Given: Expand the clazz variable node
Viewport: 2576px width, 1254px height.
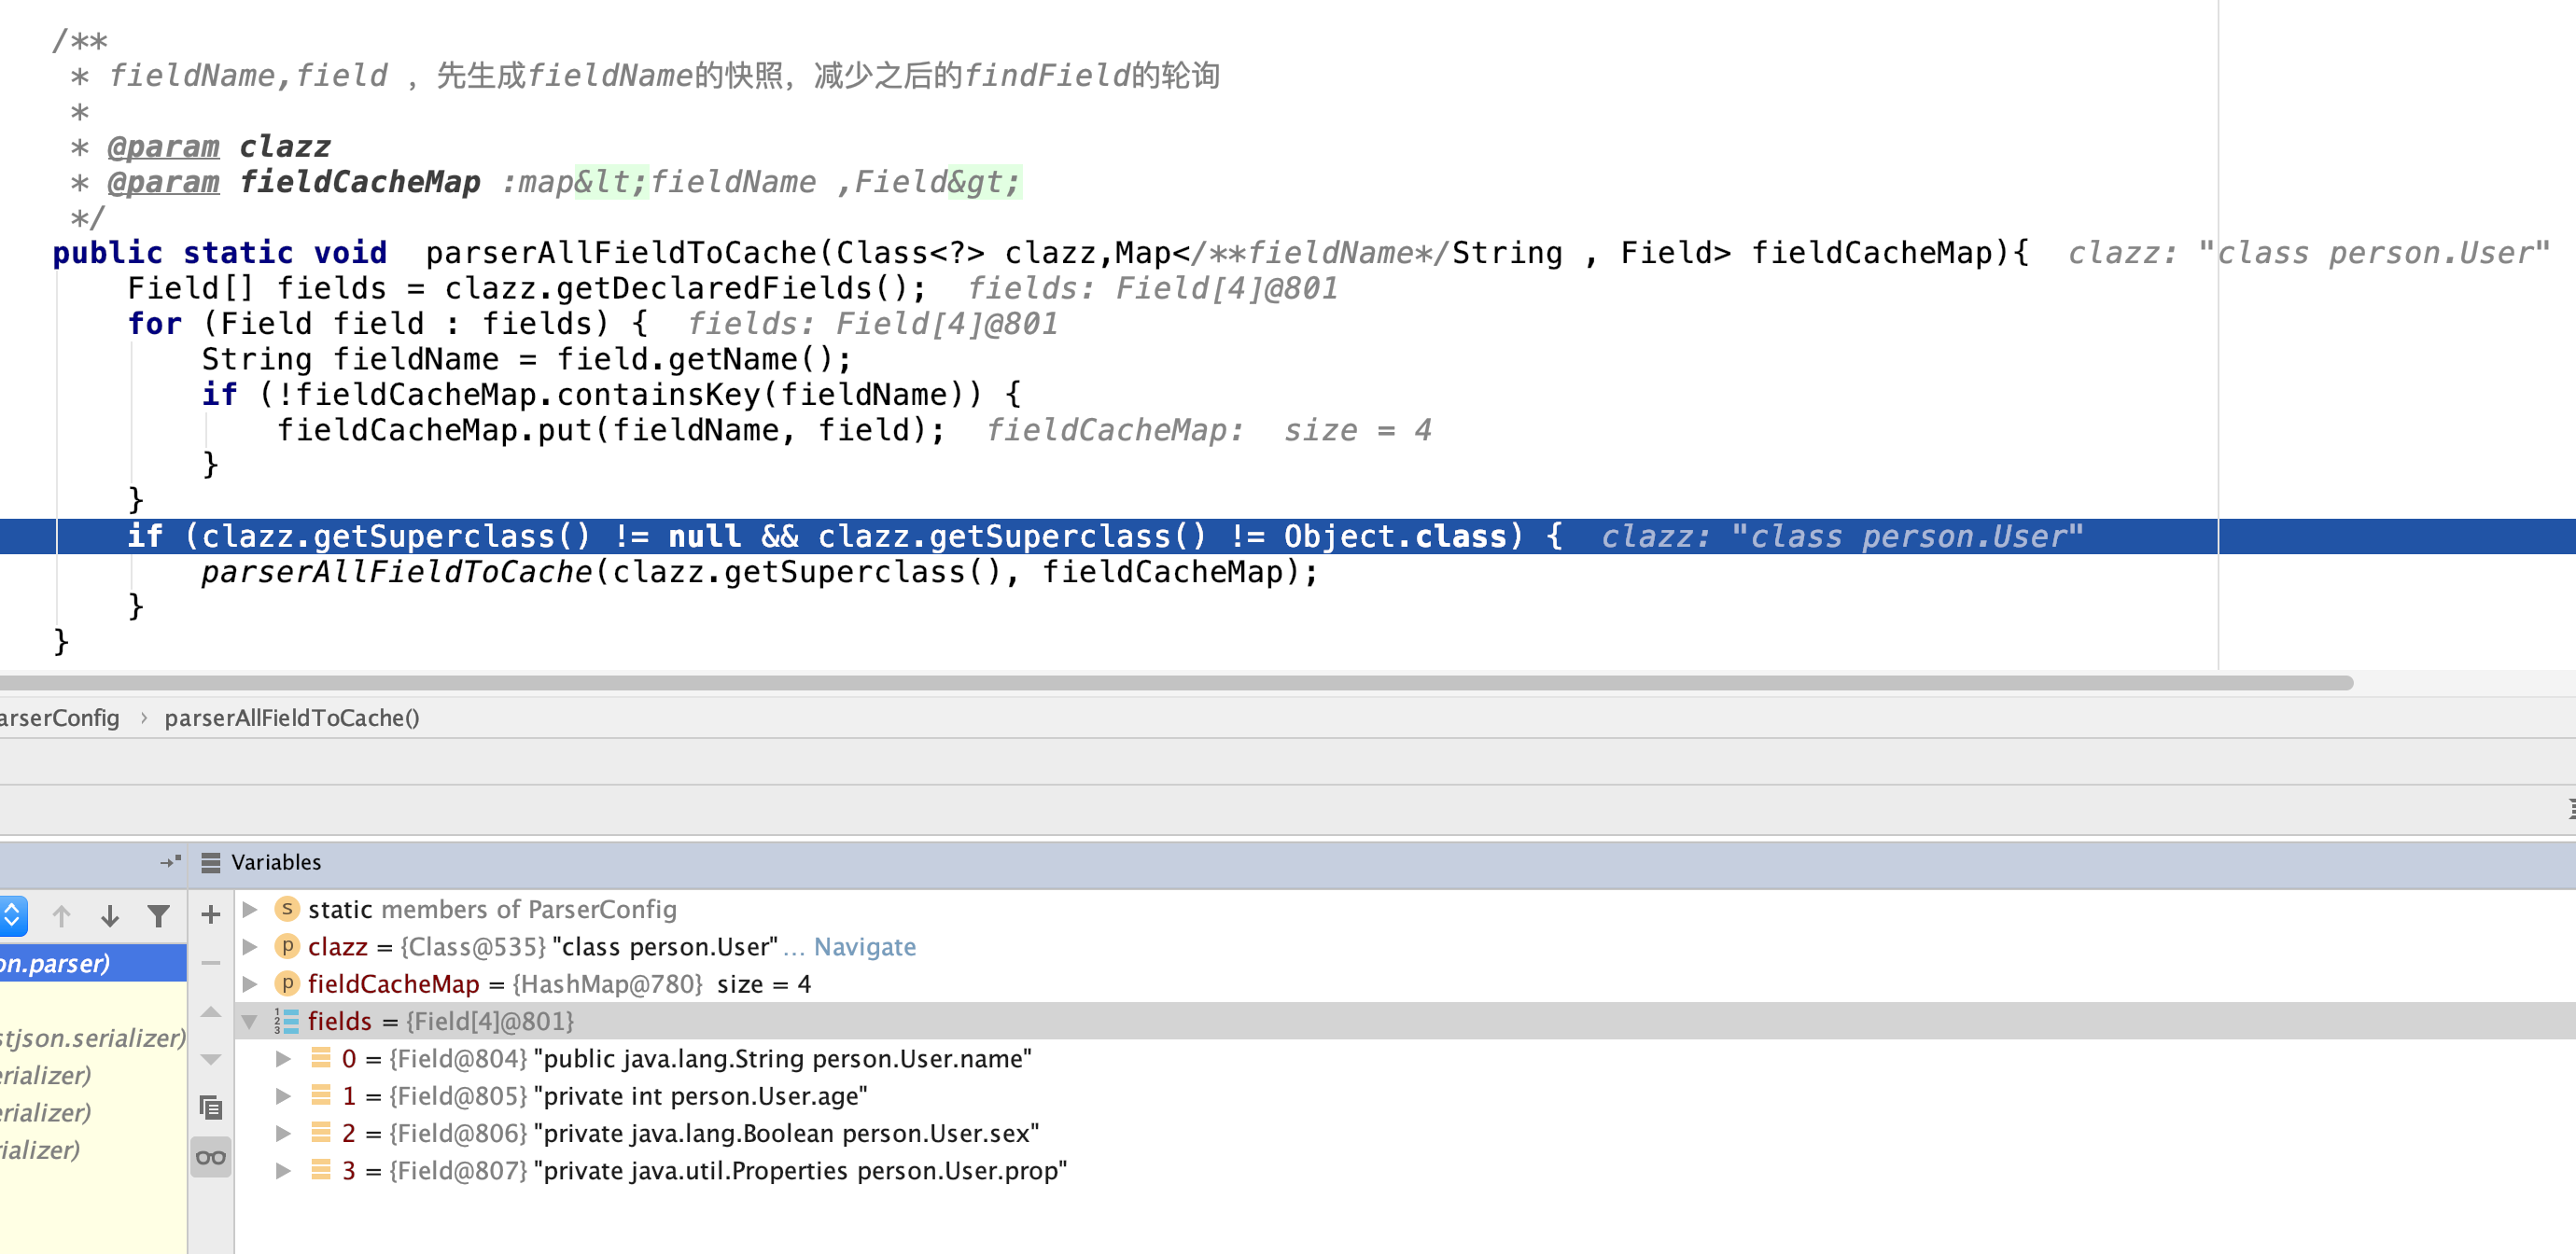Looking at the screenshot, I should click(x=250, y=946).
